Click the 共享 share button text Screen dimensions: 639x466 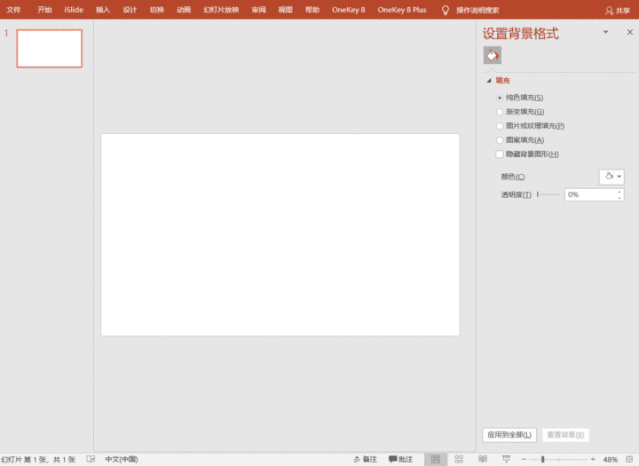(x=623, y=11)
